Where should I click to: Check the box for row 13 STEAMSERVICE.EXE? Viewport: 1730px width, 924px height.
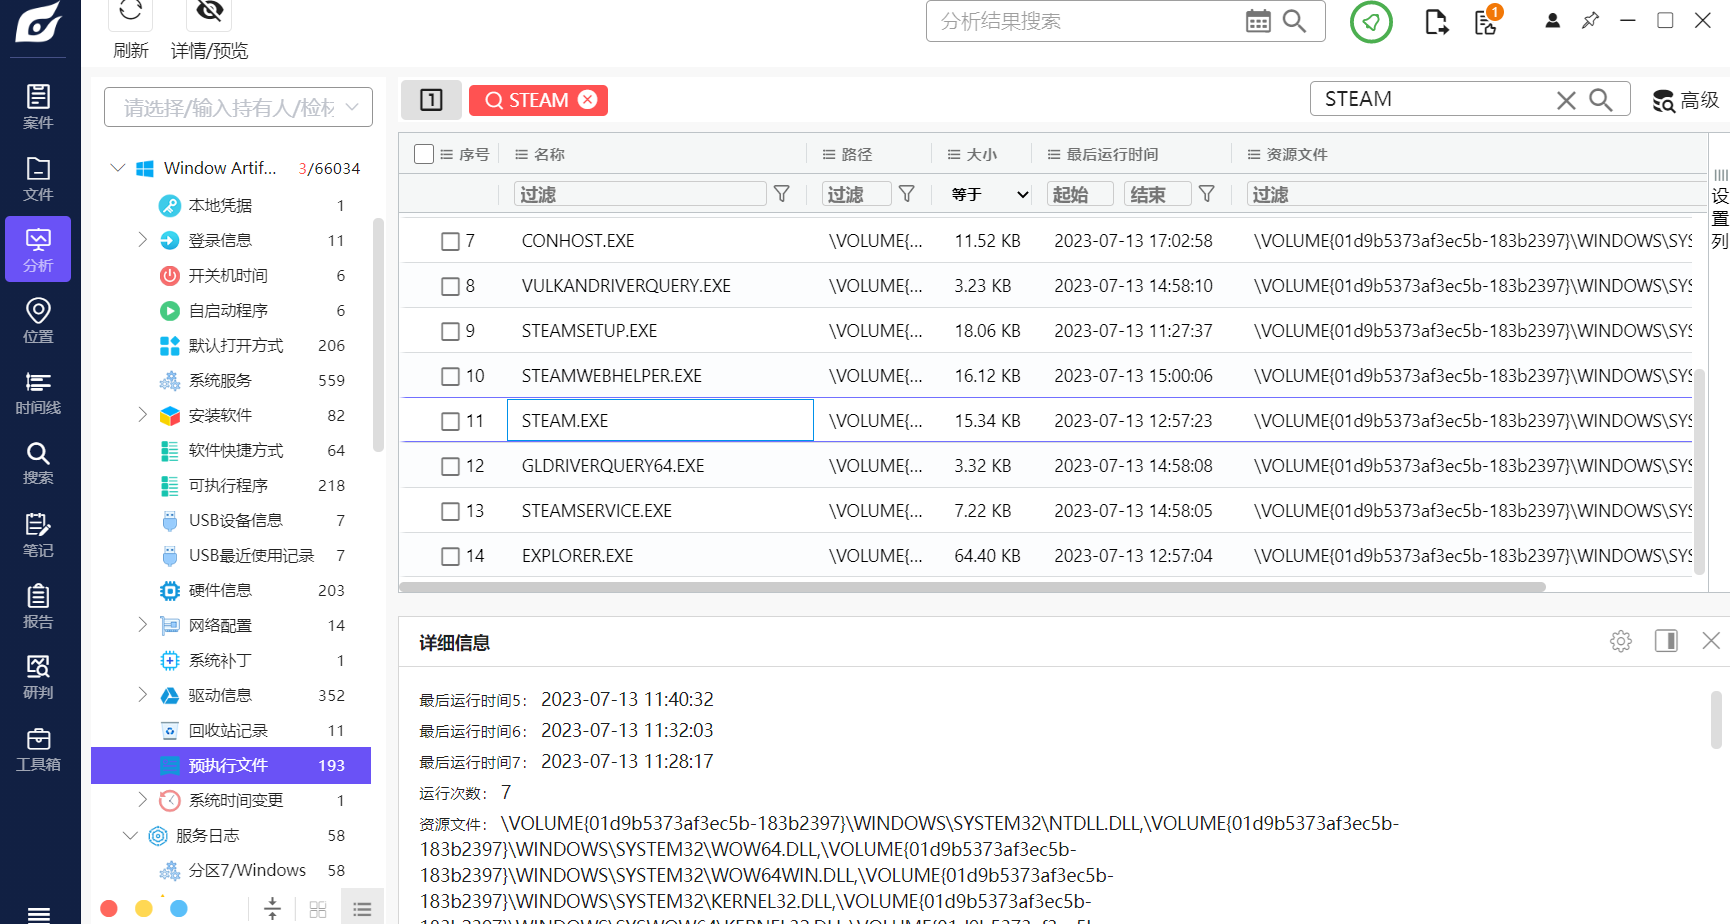pos(451,511)
